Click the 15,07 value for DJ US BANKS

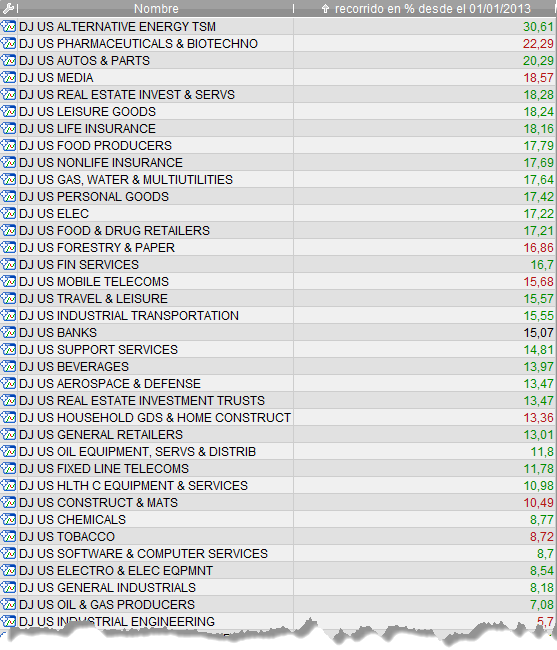tap(538, 332)
